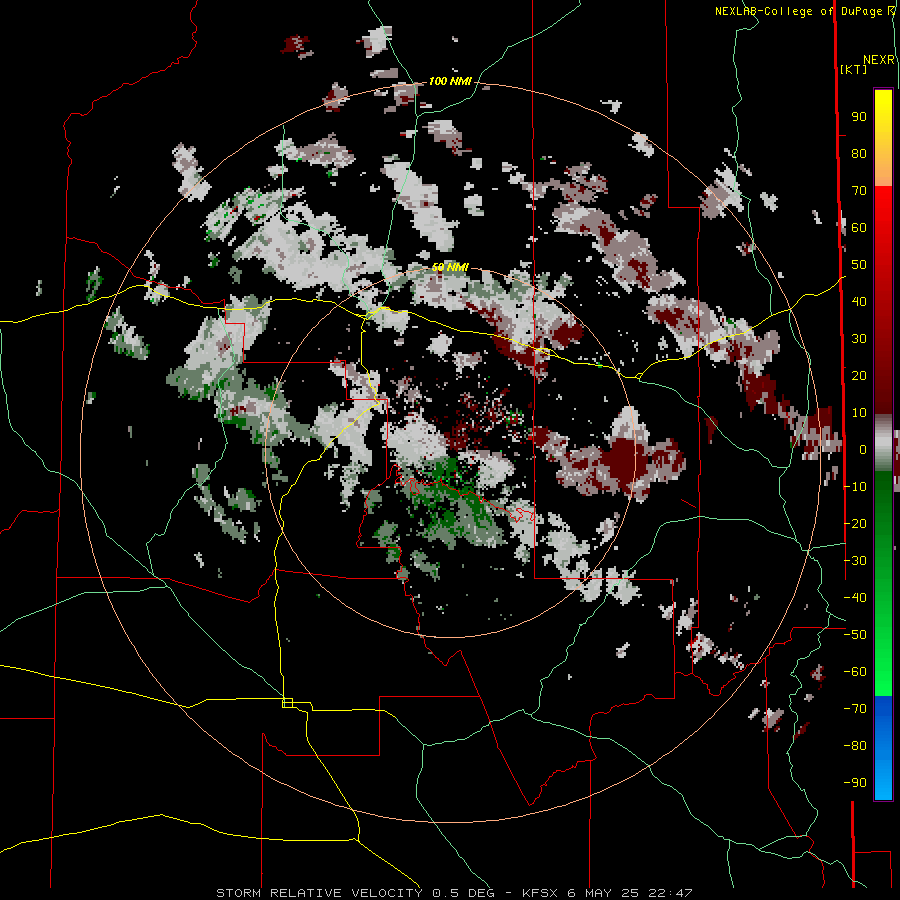Click the NEXR label at top right
Viewport: 900px width, 900px height.
pos(879,60)
